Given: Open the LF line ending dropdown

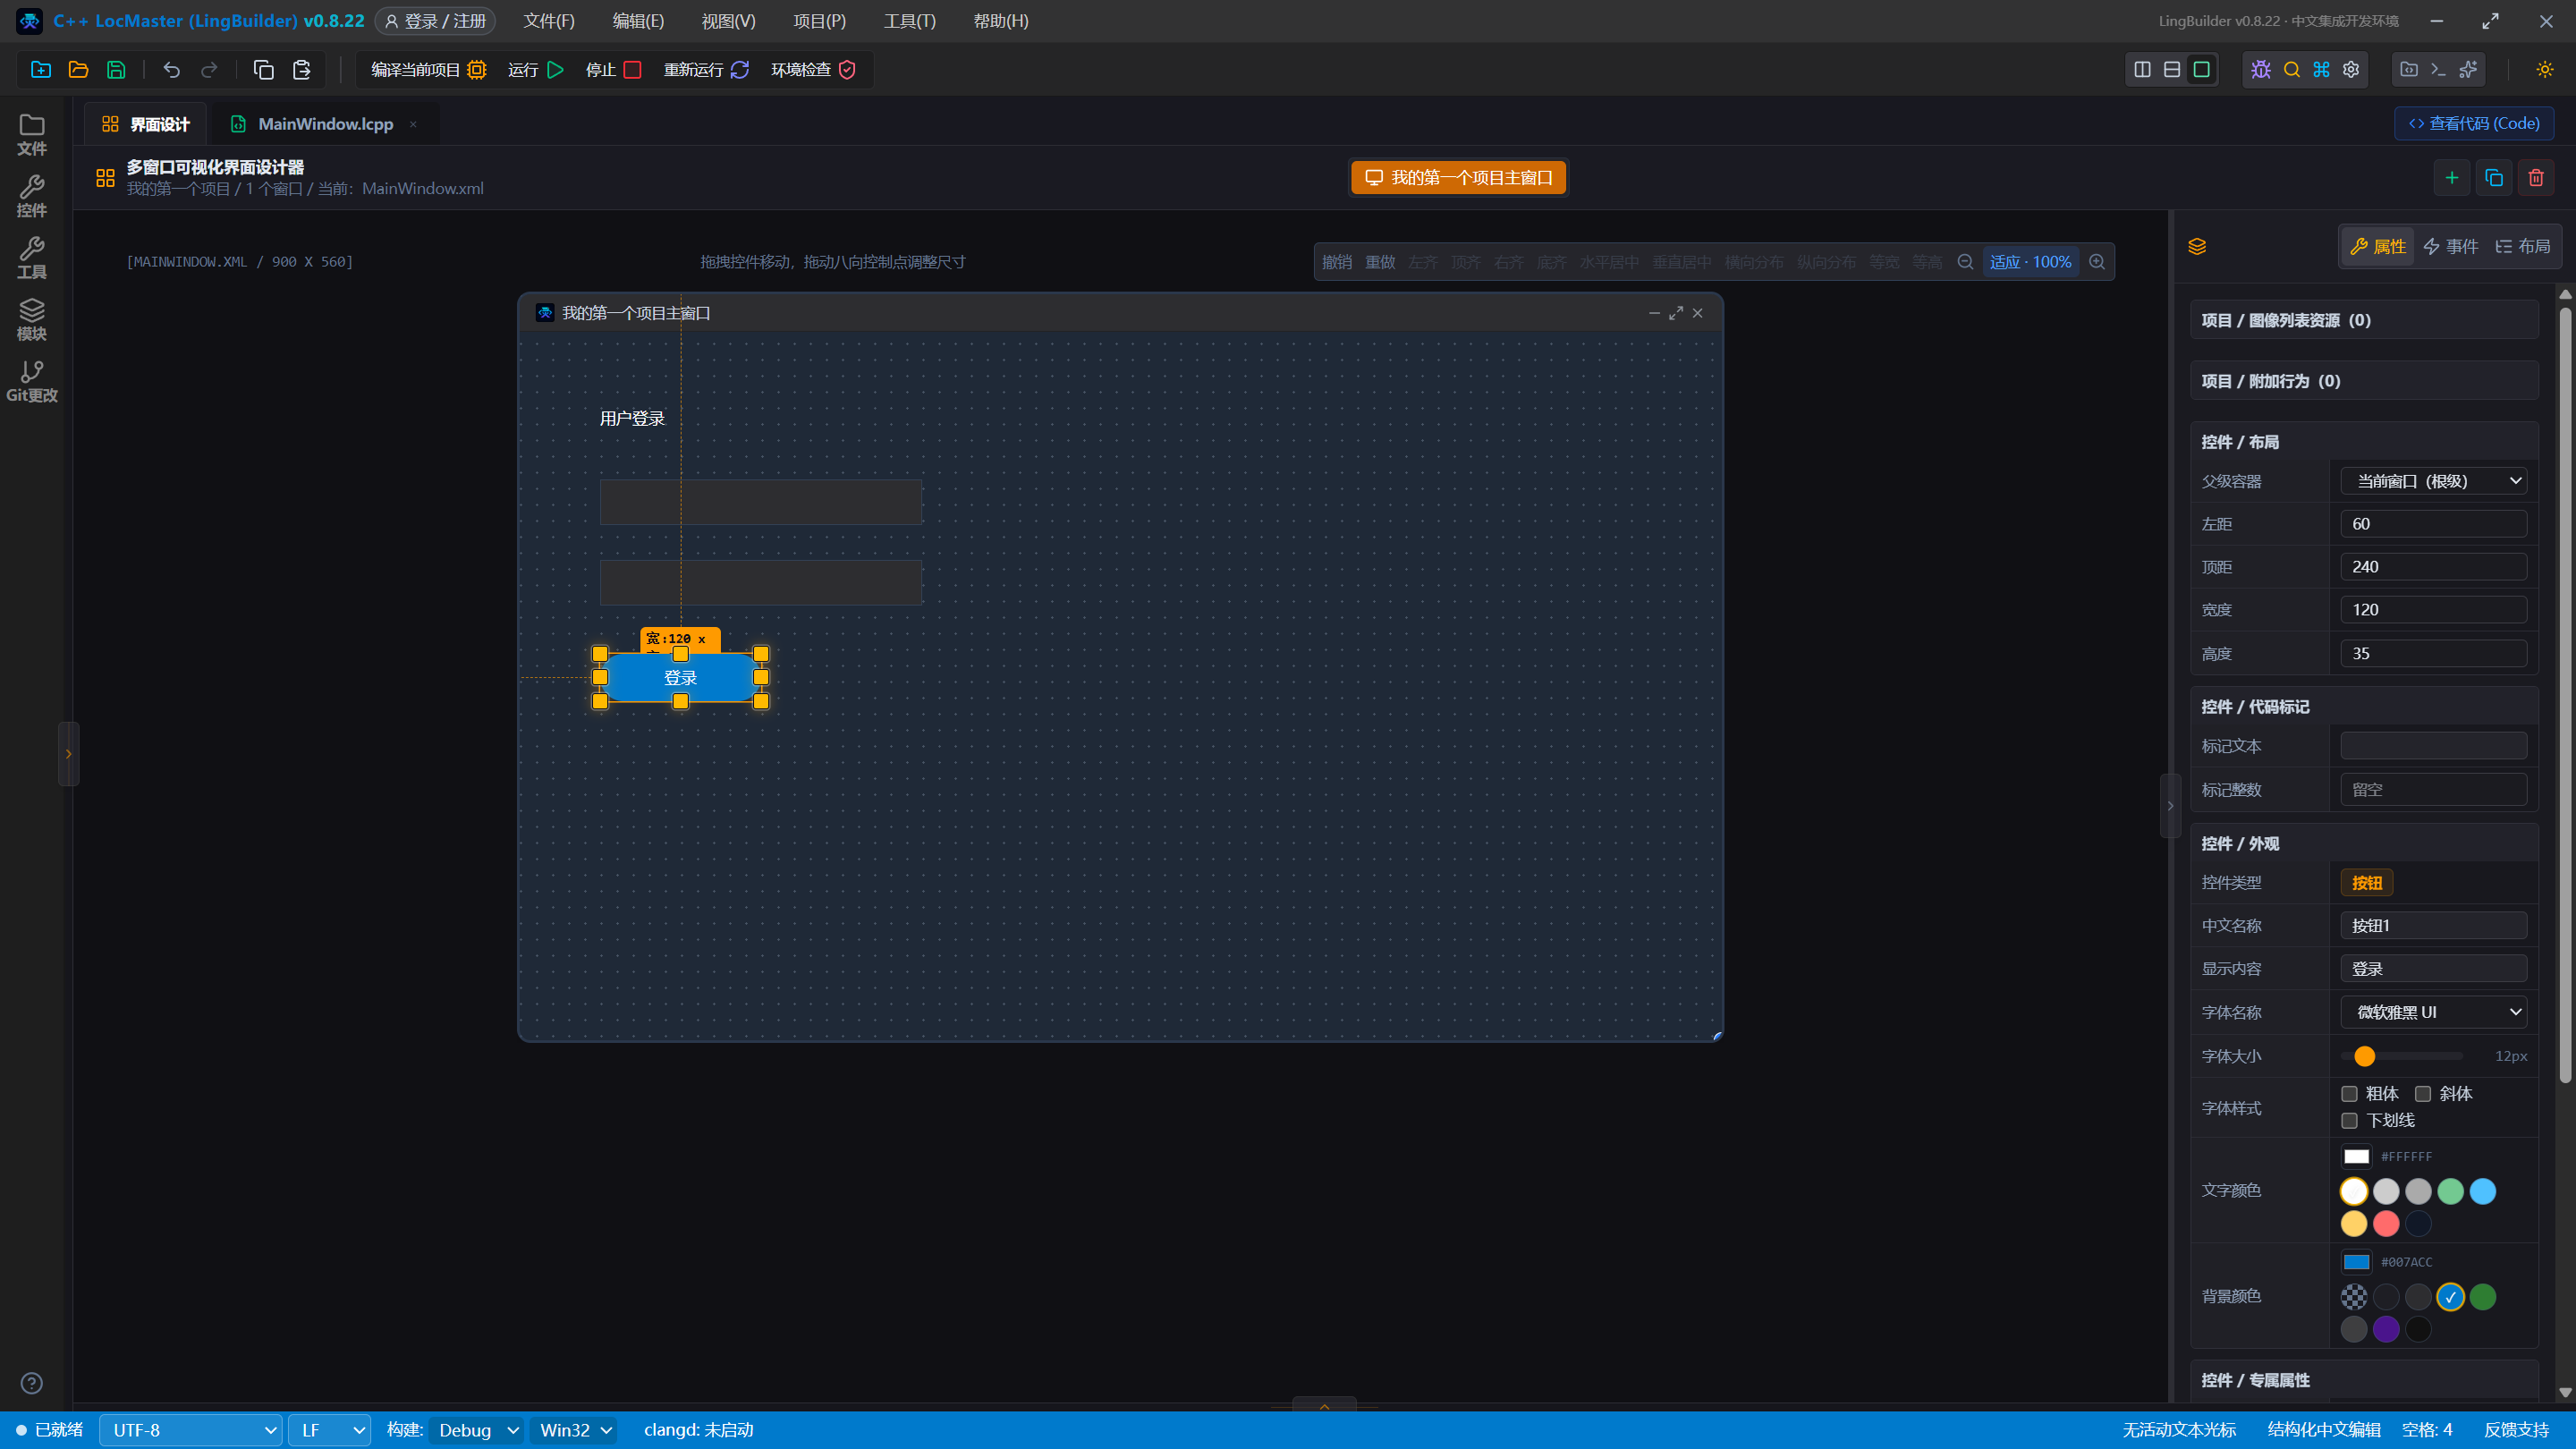Looking at the screenshot, I should pyautogui.click(x=330, y=1430).
